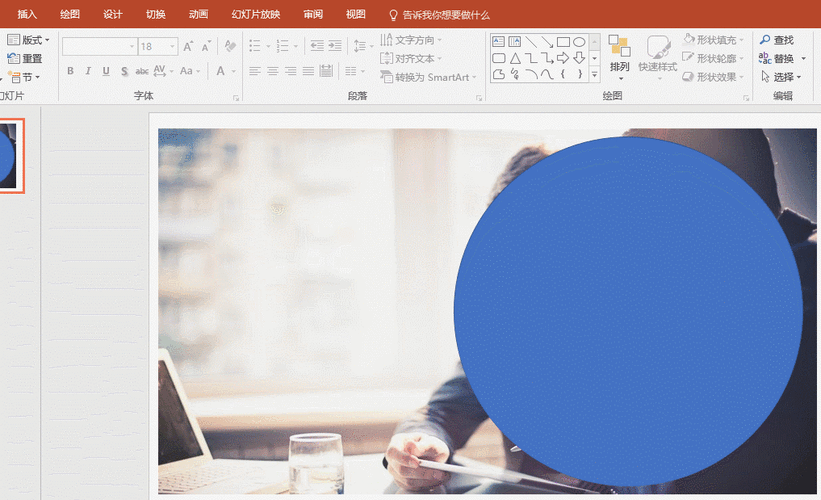This screenshot has width=821, height=500.
Task: Select the slide thumbnail in left panel
Action: (x=10, y=156)
